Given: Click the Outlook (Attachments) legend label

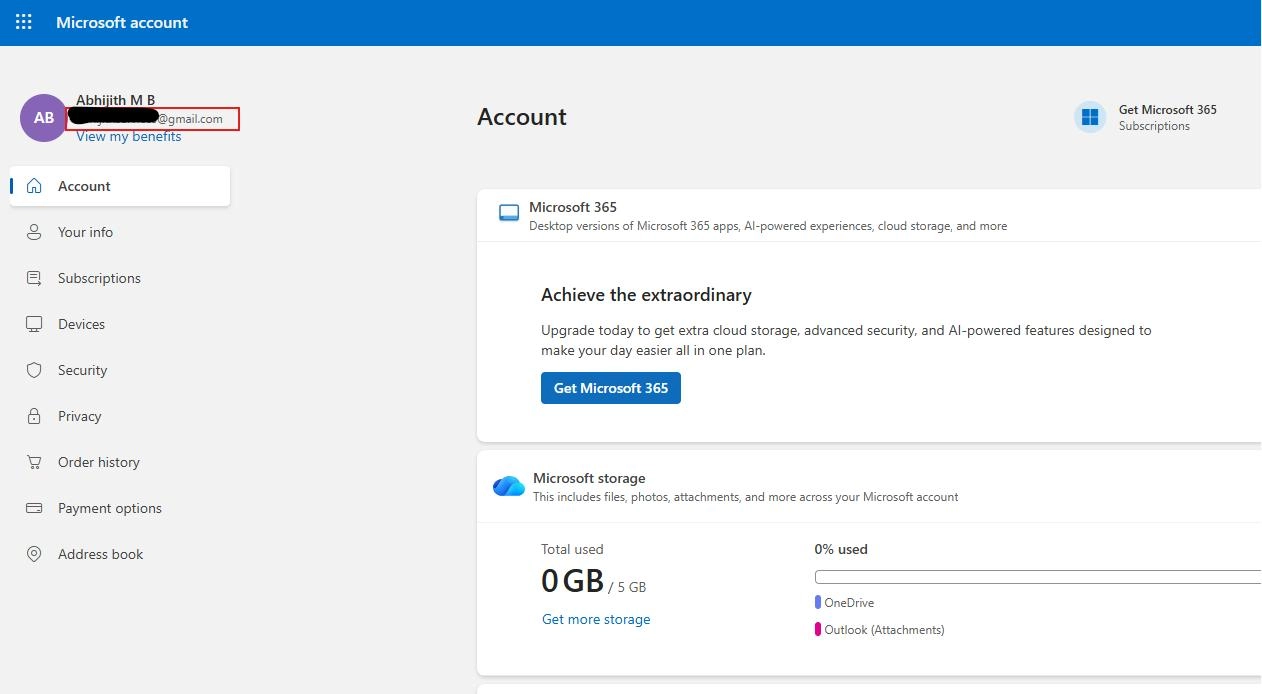Looking at the screenshot, I should (x=884, y=630).
